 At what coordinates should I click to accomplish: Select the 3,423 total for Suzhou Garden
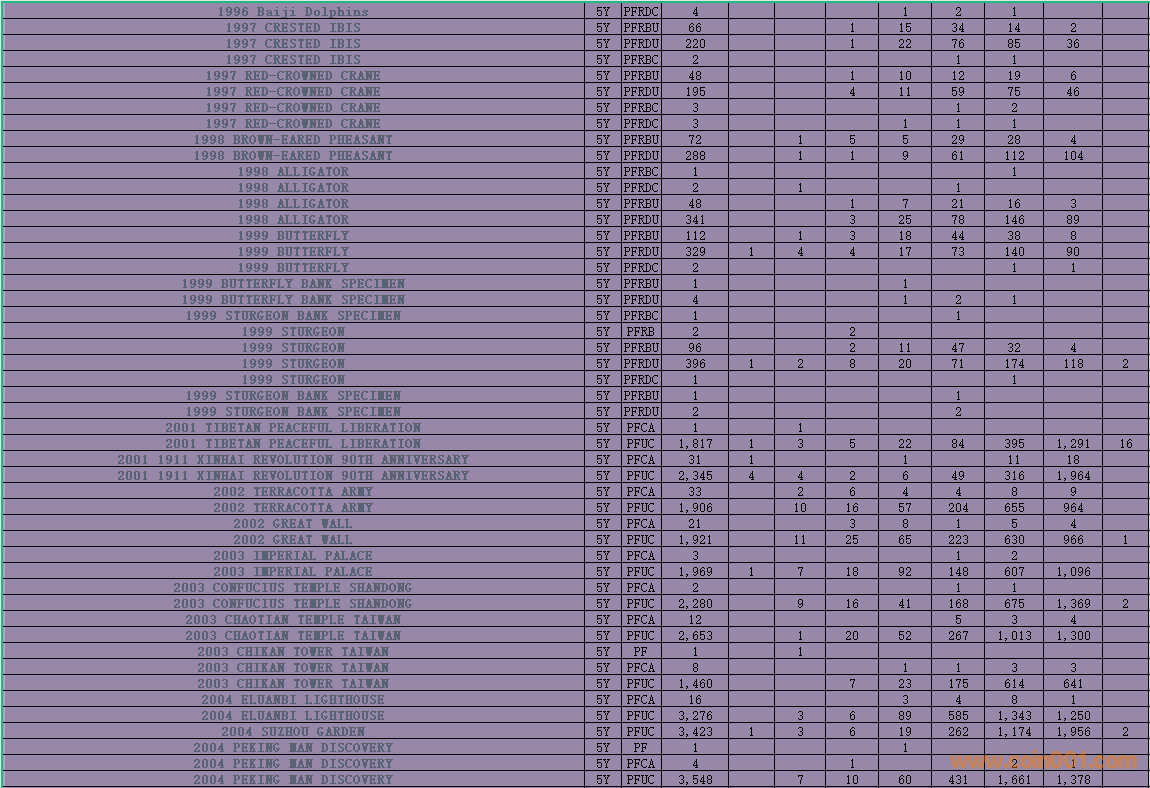[x=695, y=732]
